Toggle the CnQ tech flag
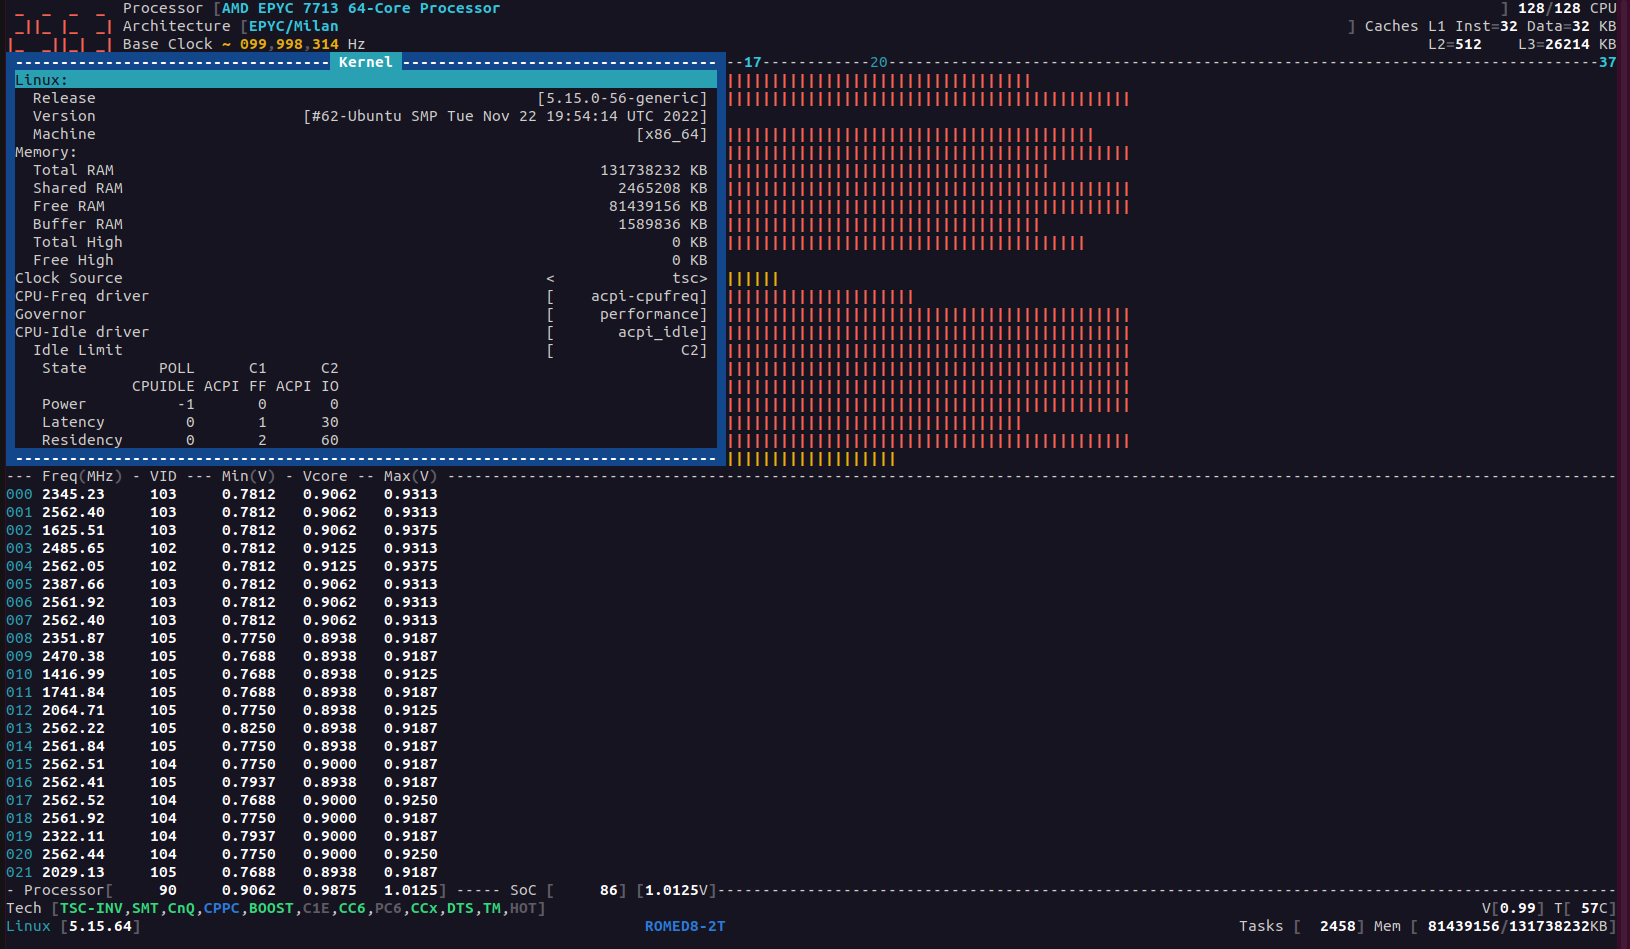Image resolution: width=1630 pixels, height=949 pixels. point(181,908)
